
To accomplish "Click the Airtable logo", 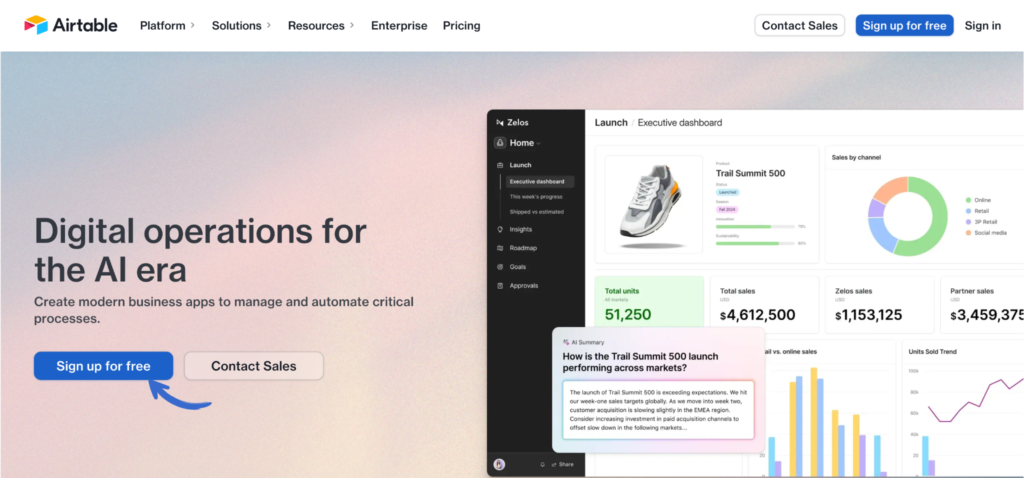I will coord(71,25).
